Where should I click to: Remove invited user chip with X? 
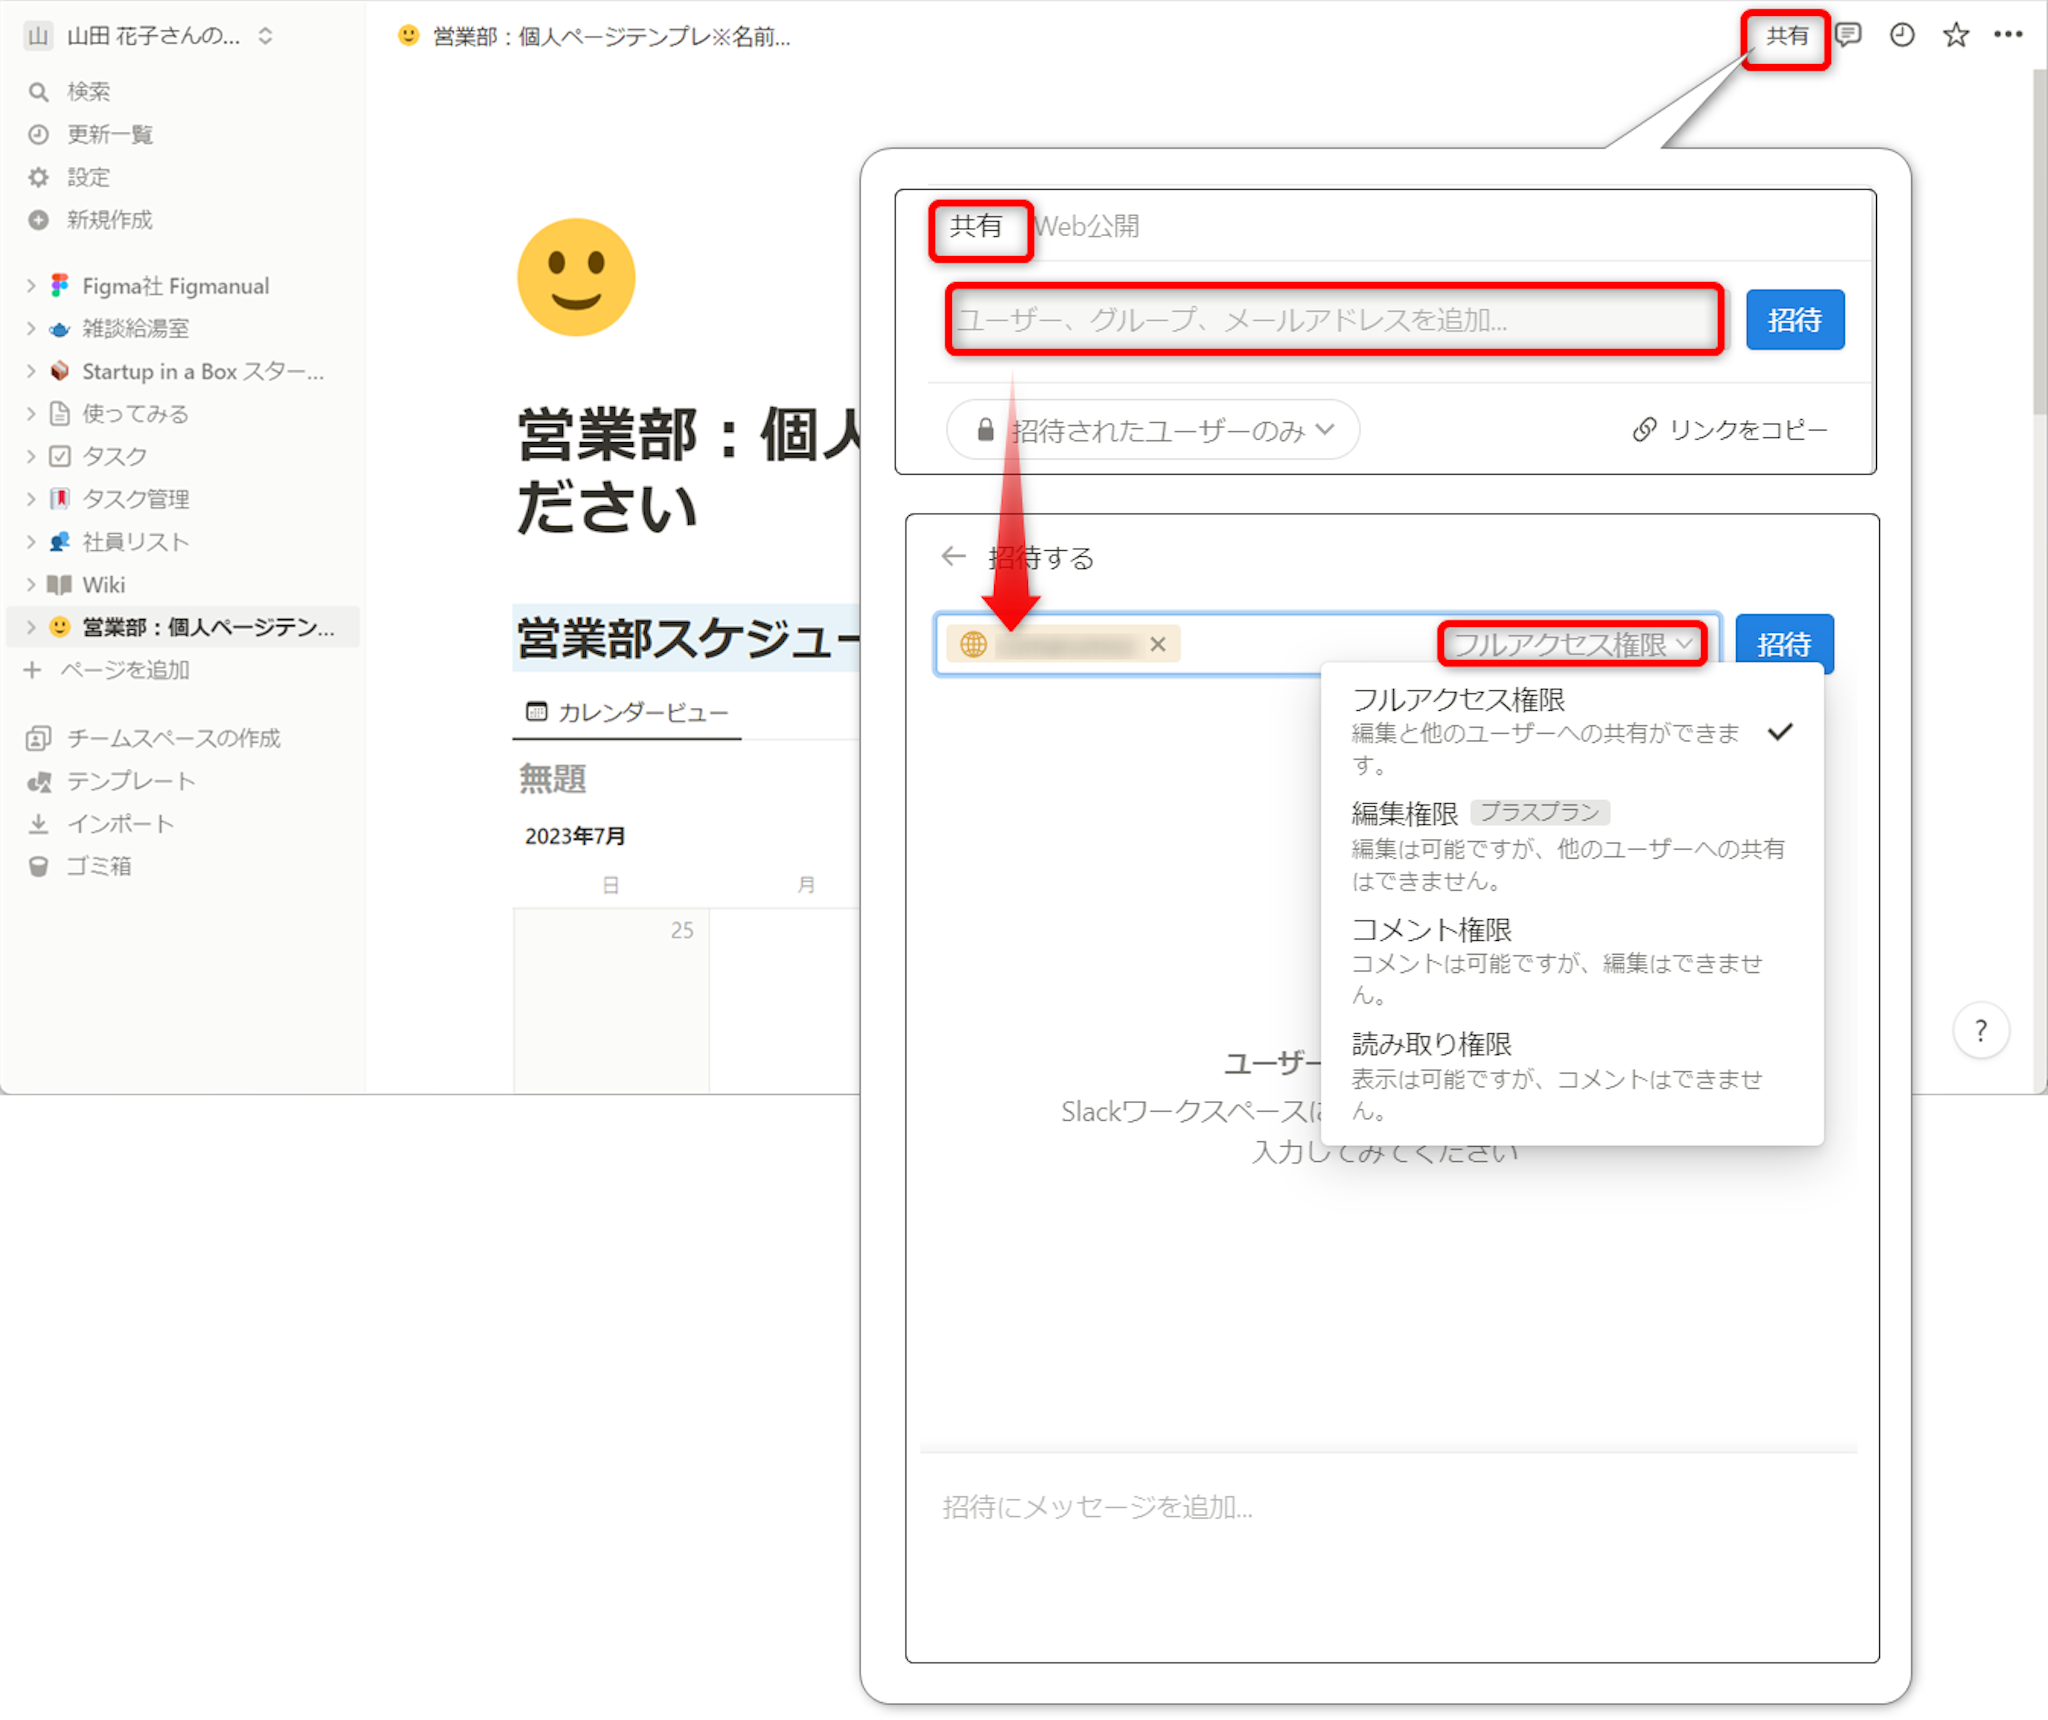point(1157,645)
